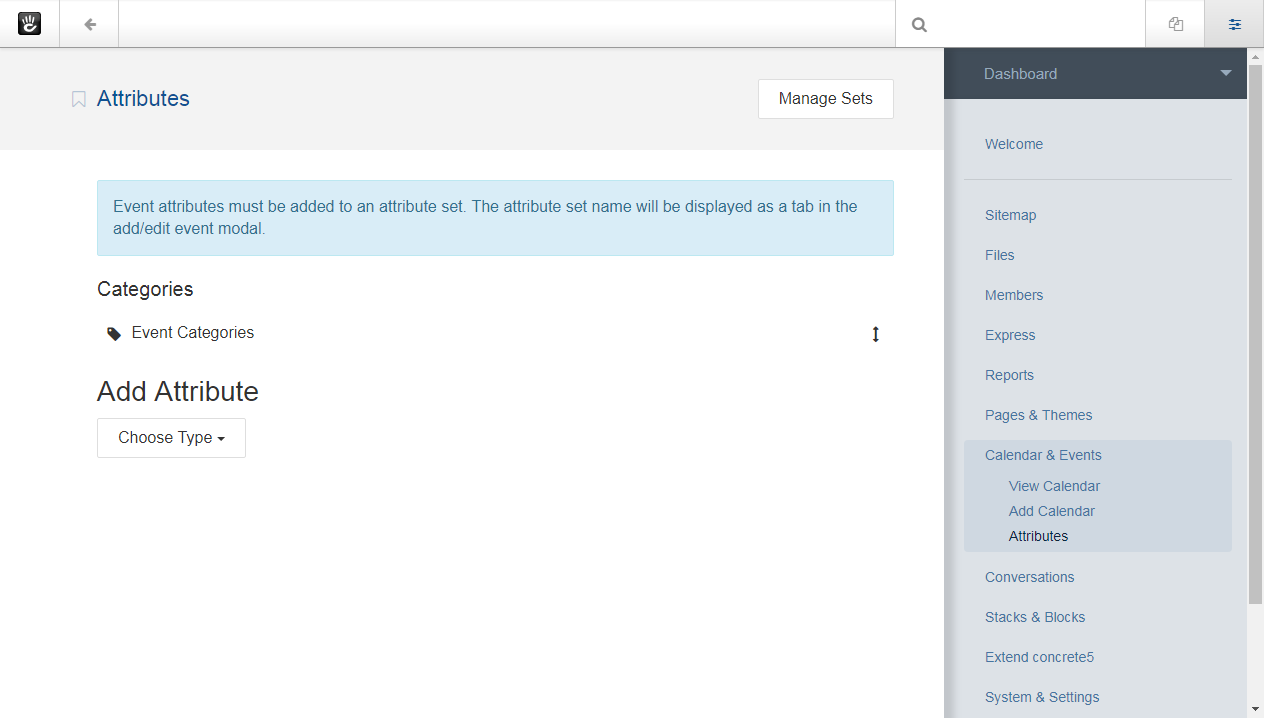The image size is (1264, 718).
Task: Select View Calendar in the sidebar
Action: click(1053, 486)
